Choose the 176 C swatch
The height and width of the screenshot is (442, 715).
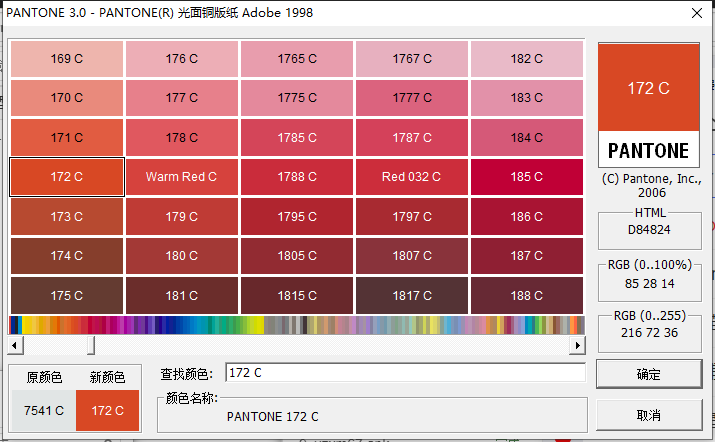pyautogui.click(x=181, y=59)
